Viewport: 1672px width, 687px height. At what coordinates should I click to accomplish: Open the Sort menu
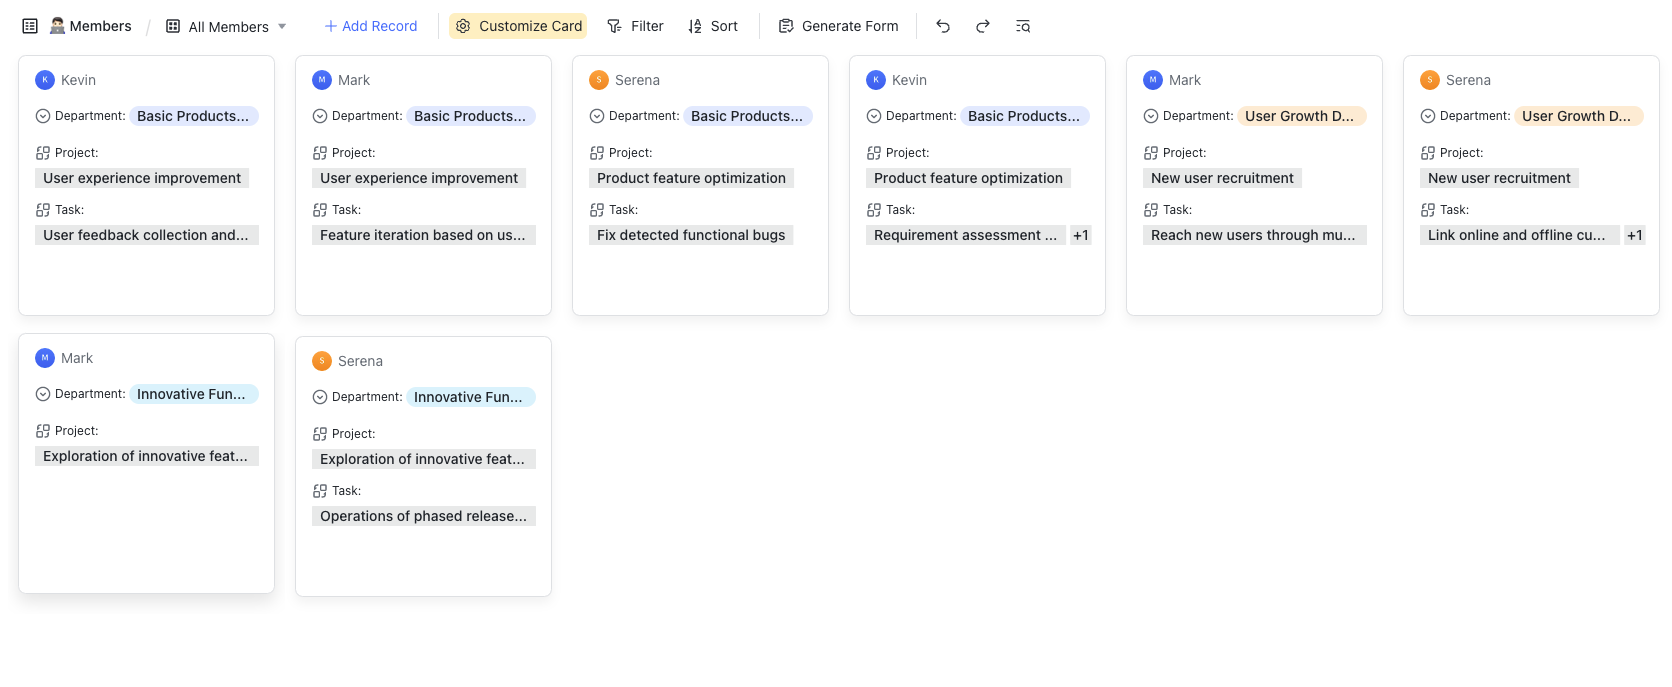coord(713,26)
